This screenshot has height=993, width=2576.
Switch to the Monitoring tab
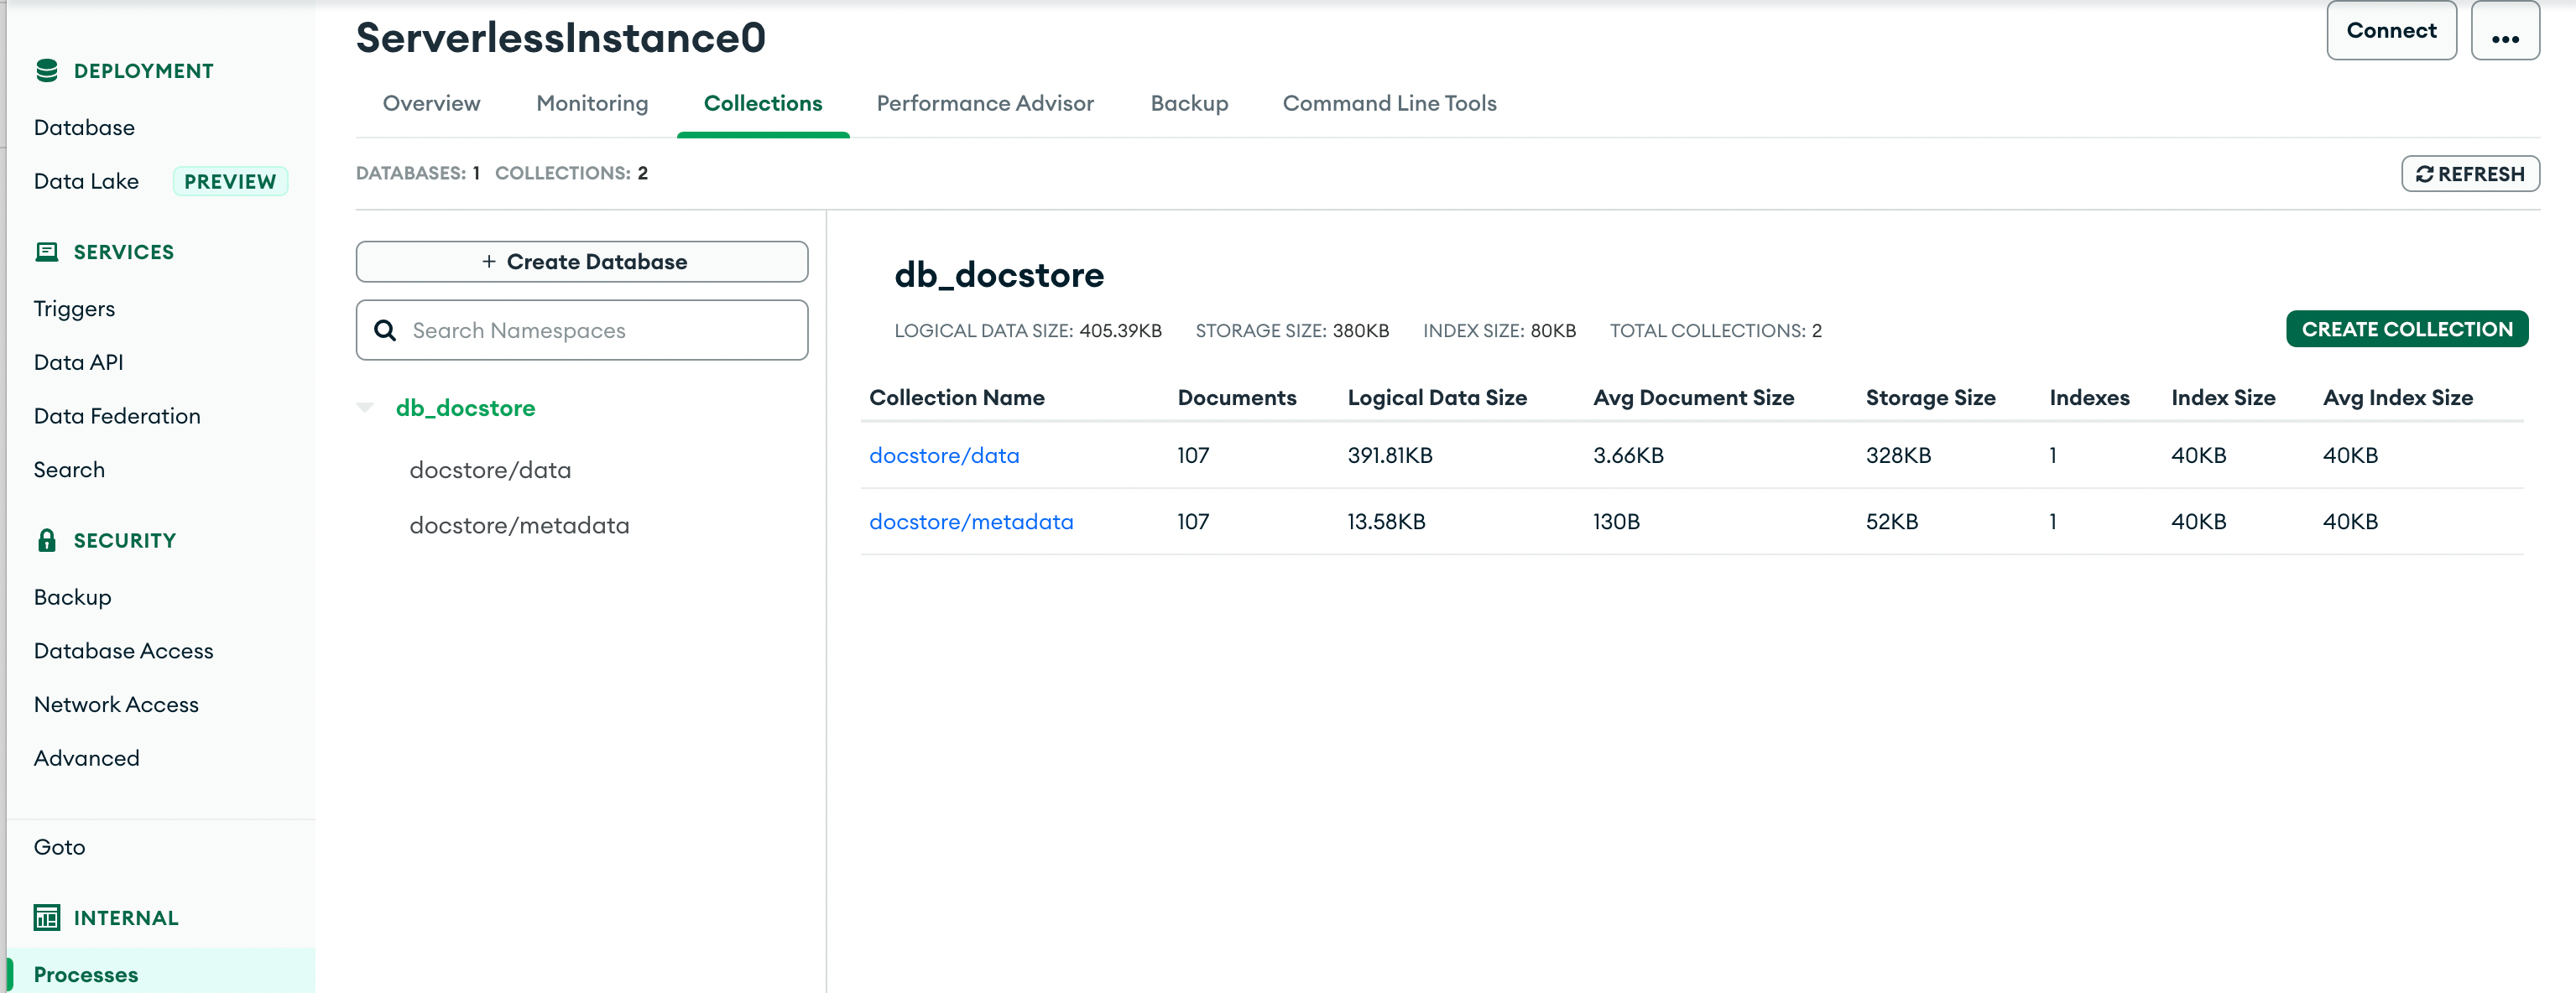point(592,103)
